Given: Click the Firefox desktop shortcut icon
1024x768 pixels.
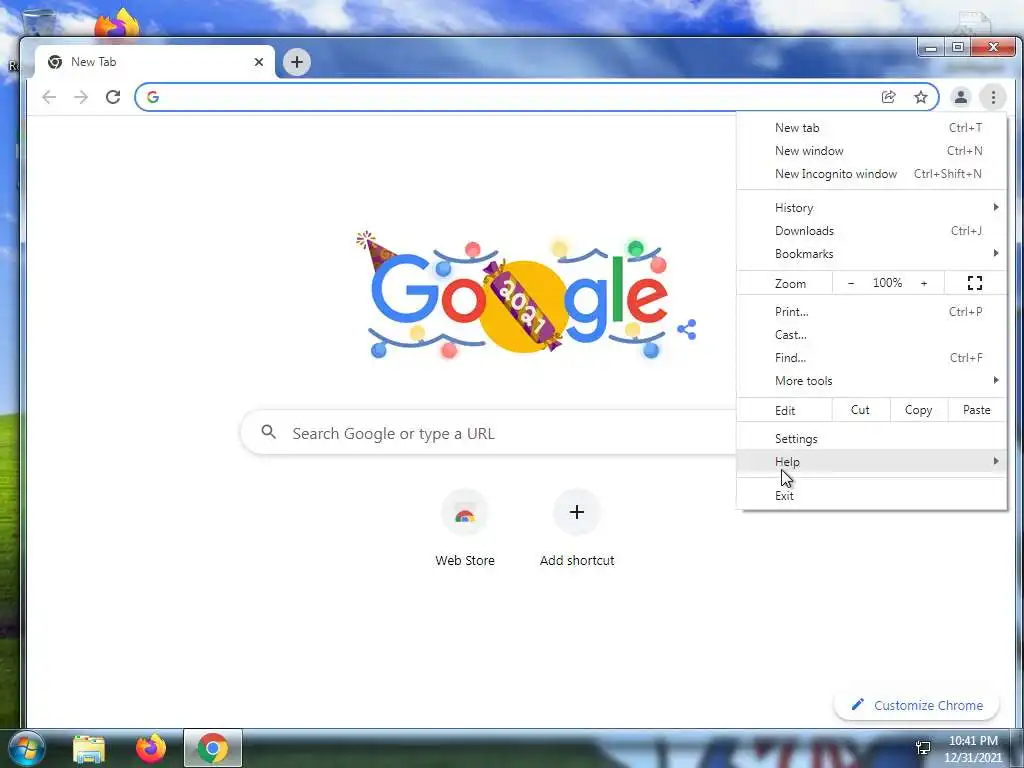Looking at the screenshot, I should pos(117,23).
